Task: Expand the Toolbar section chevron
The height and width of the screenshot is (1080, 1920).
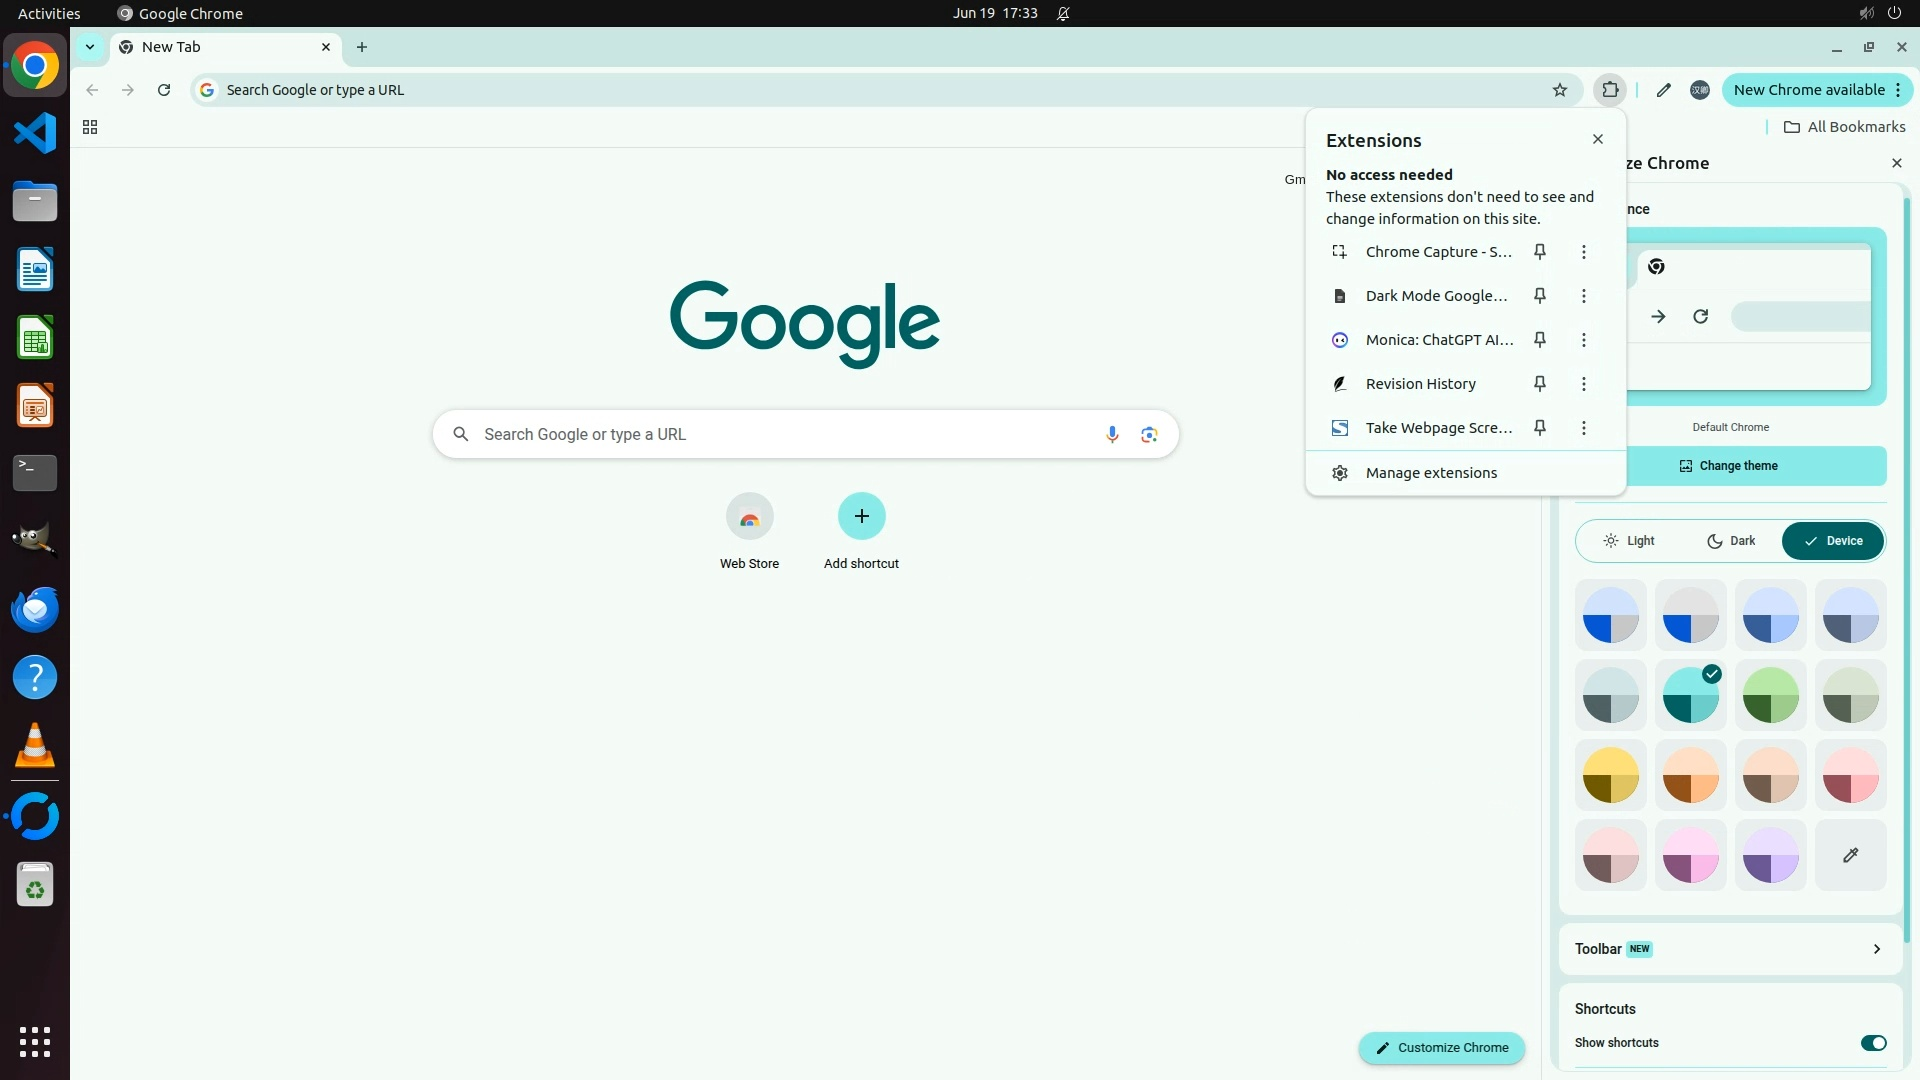Action: 1876,949
